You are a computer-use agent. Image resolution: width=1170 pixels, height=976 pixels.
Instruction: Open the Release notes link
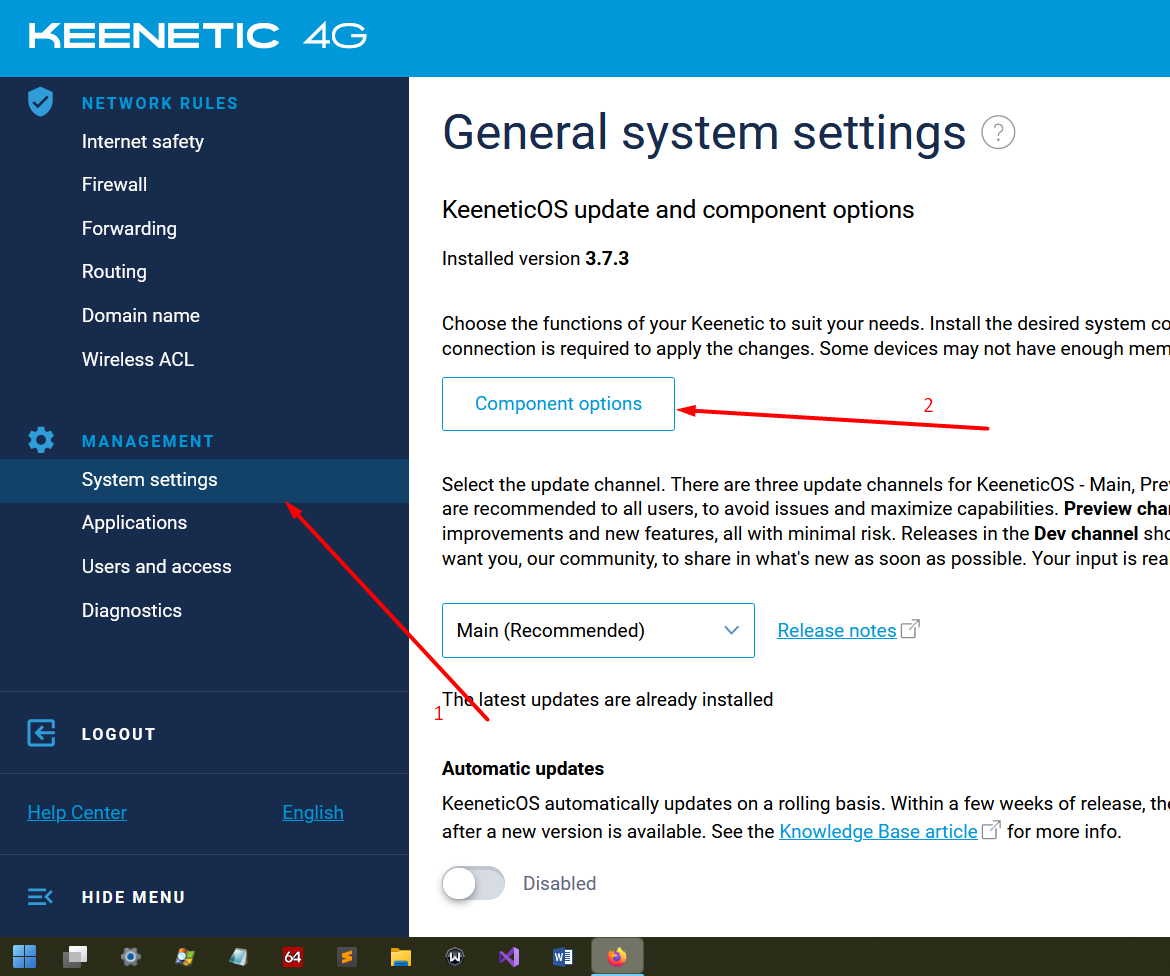[837, 631]
